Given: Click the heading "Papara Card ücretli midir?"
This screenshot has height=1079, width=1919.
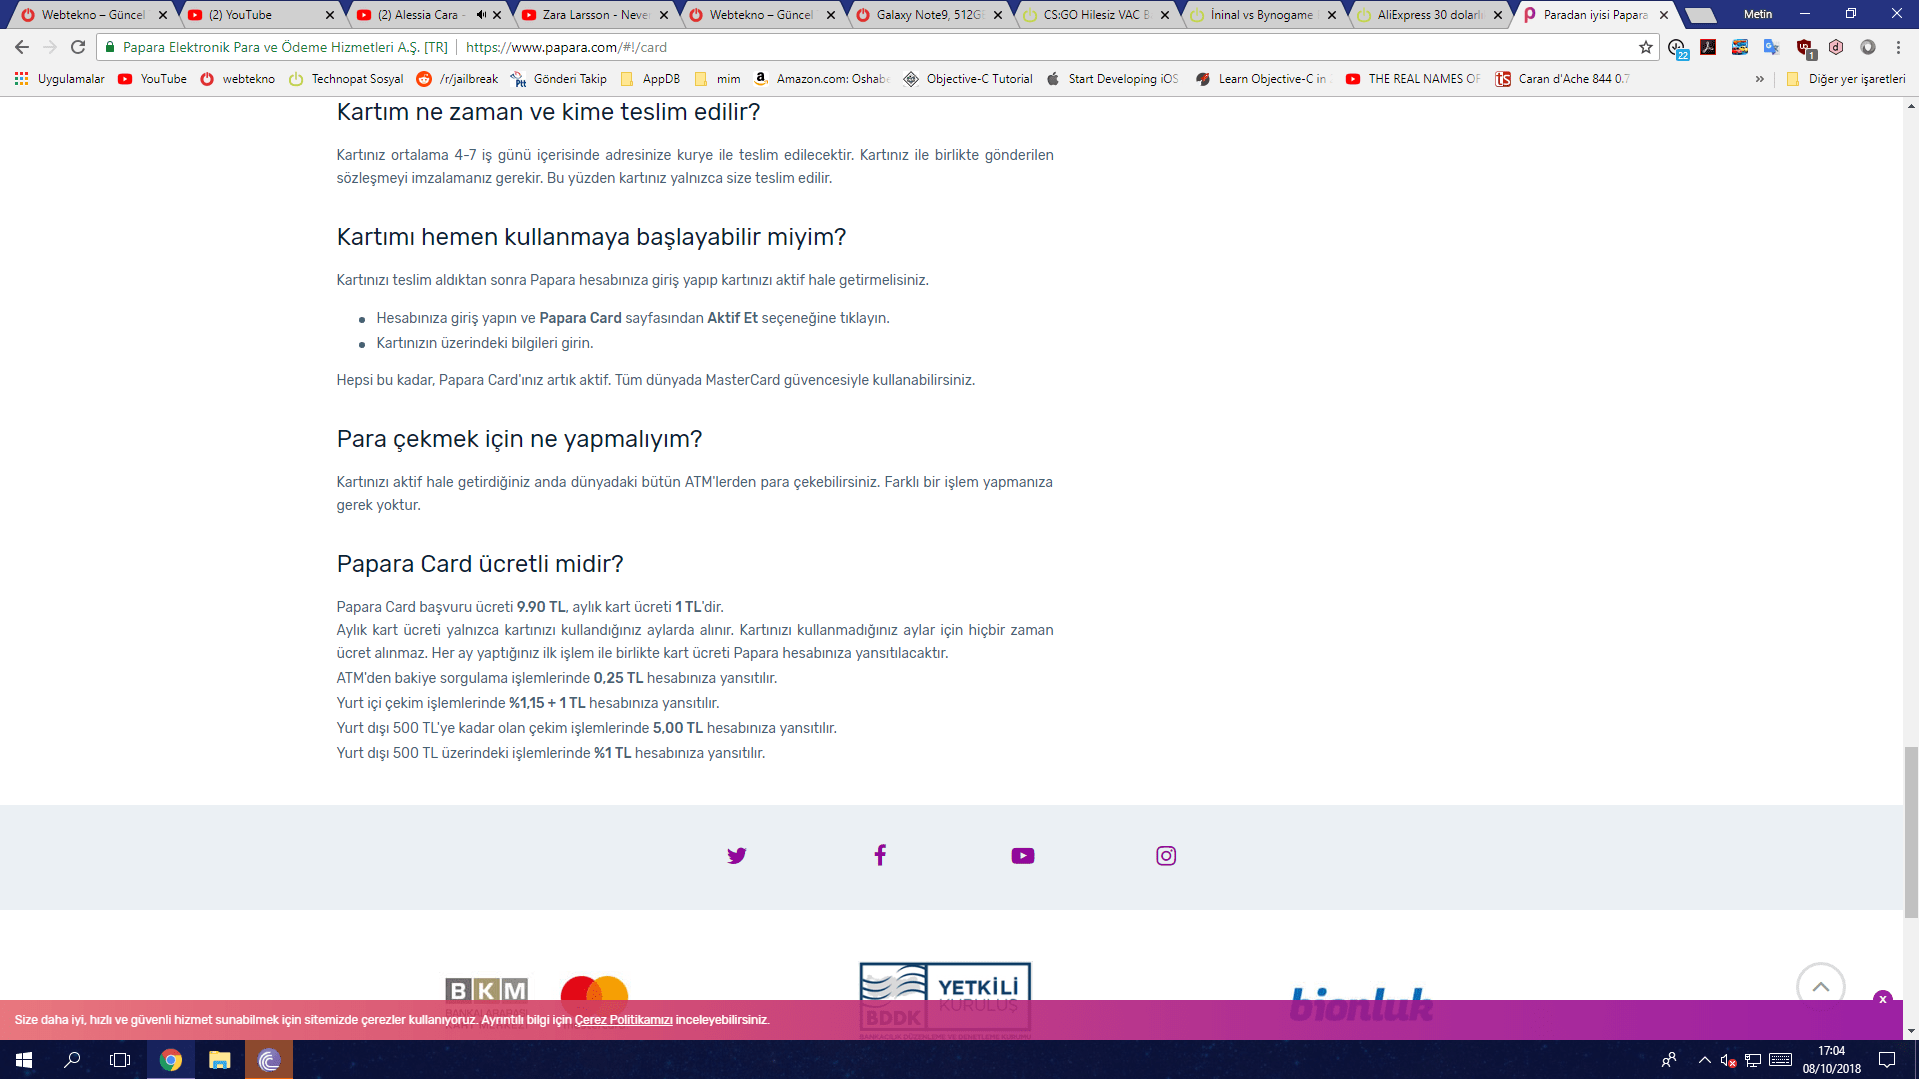Looking at the screenshot, I should pyautogui.click(x=480, y=564).
